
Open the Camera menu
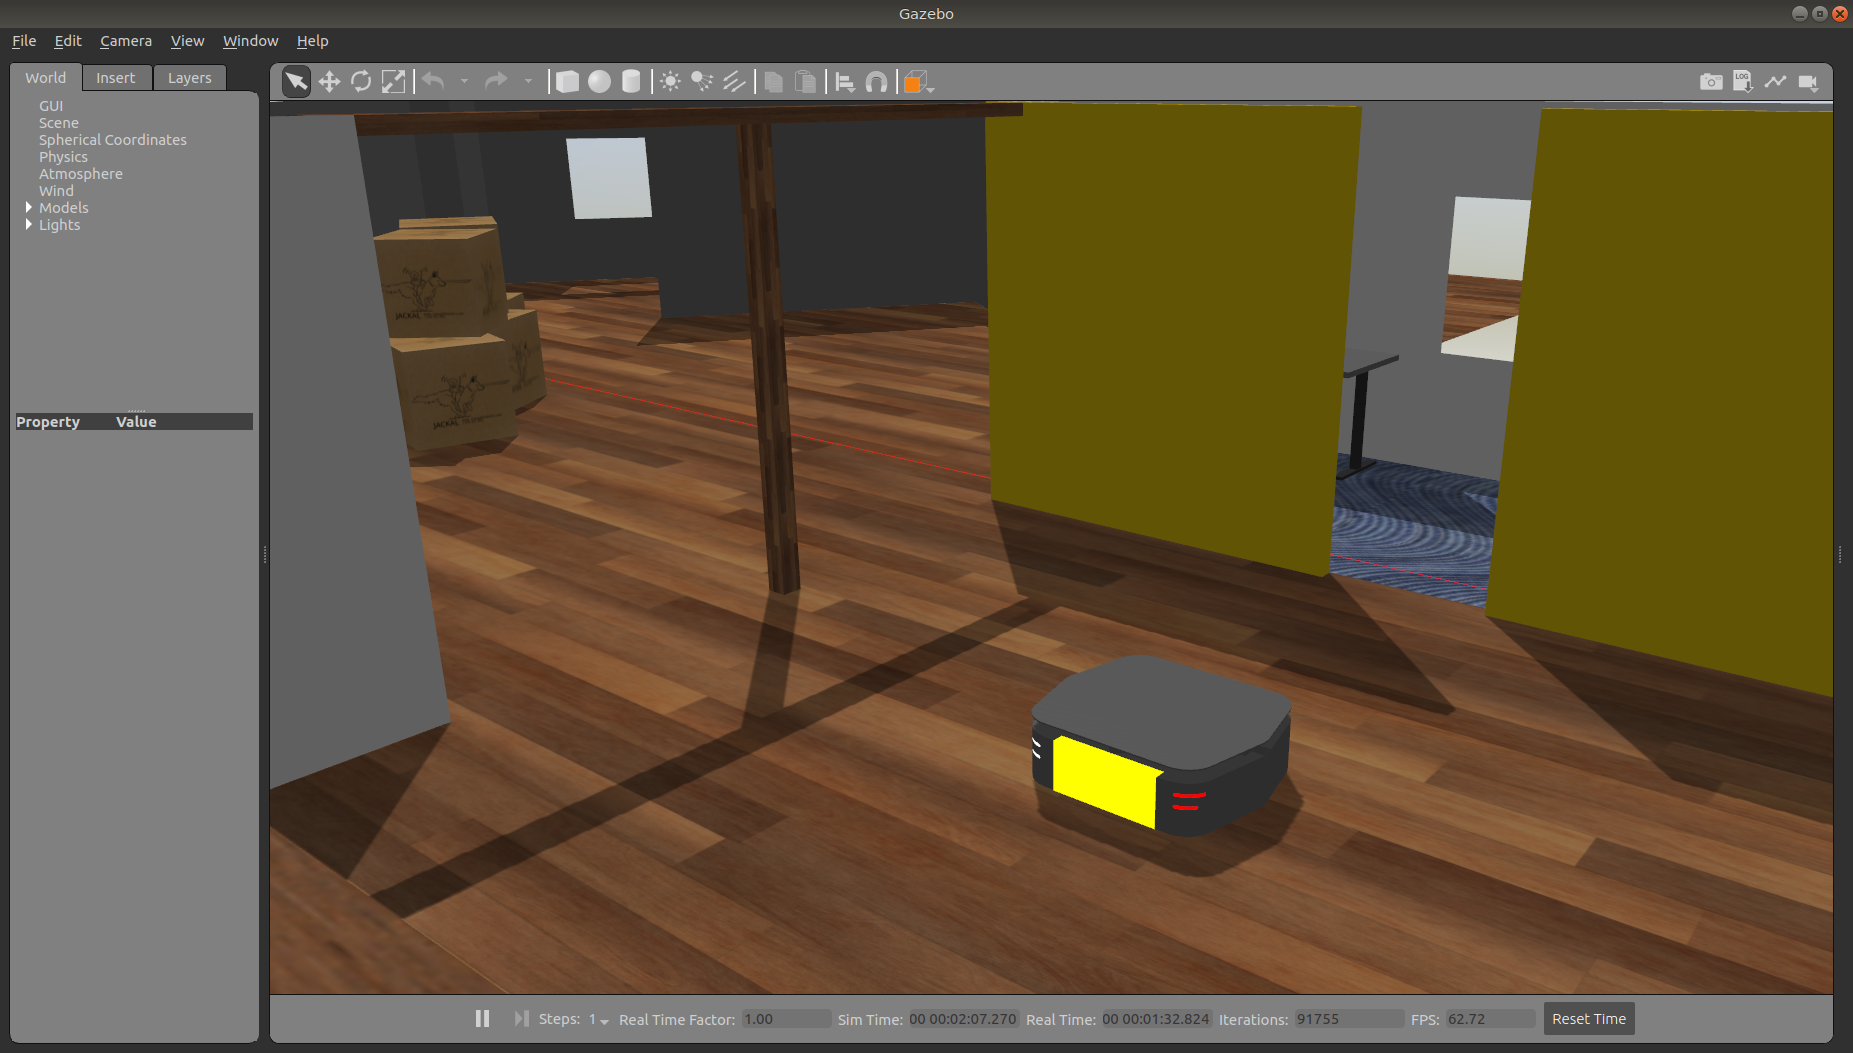tap(126, 41)
